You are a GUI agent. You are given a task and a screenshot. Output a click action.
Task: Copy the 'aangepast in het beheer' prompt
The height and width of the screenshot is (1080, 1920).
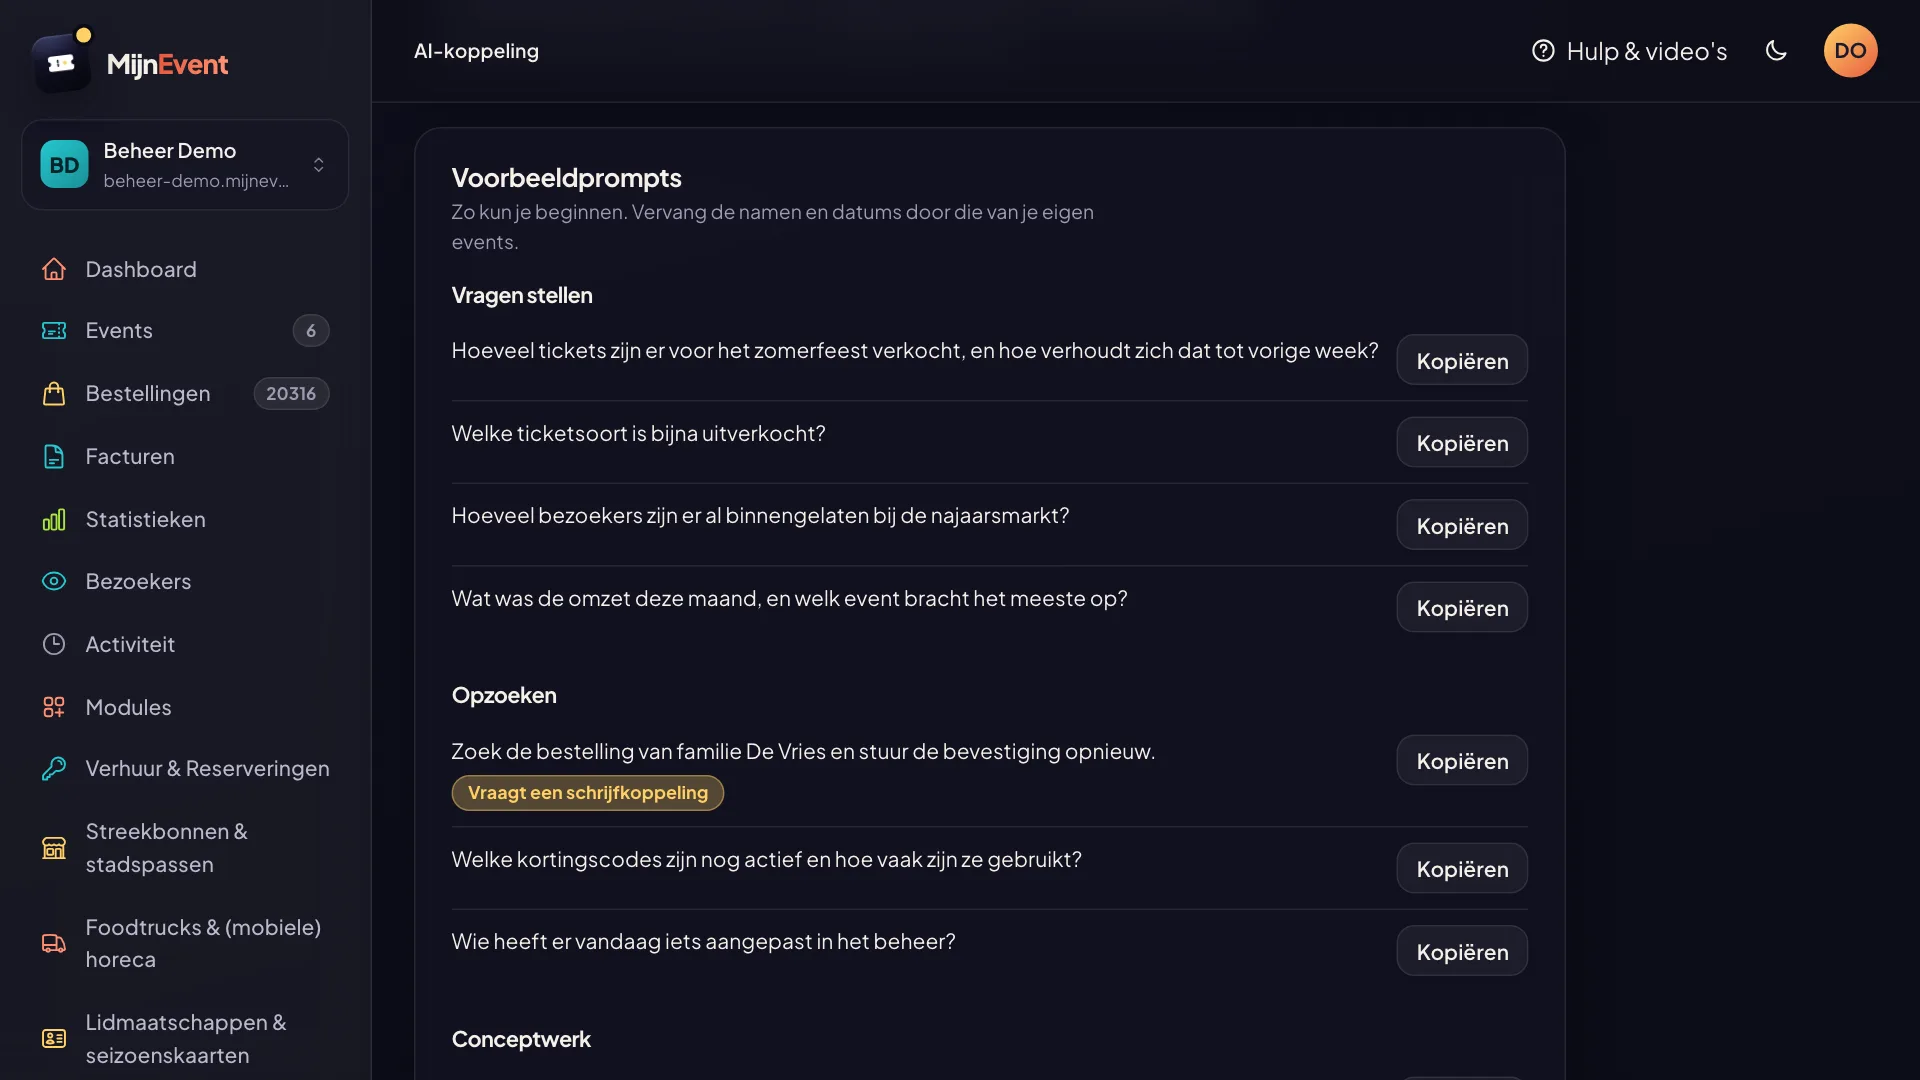point(1462,951)
